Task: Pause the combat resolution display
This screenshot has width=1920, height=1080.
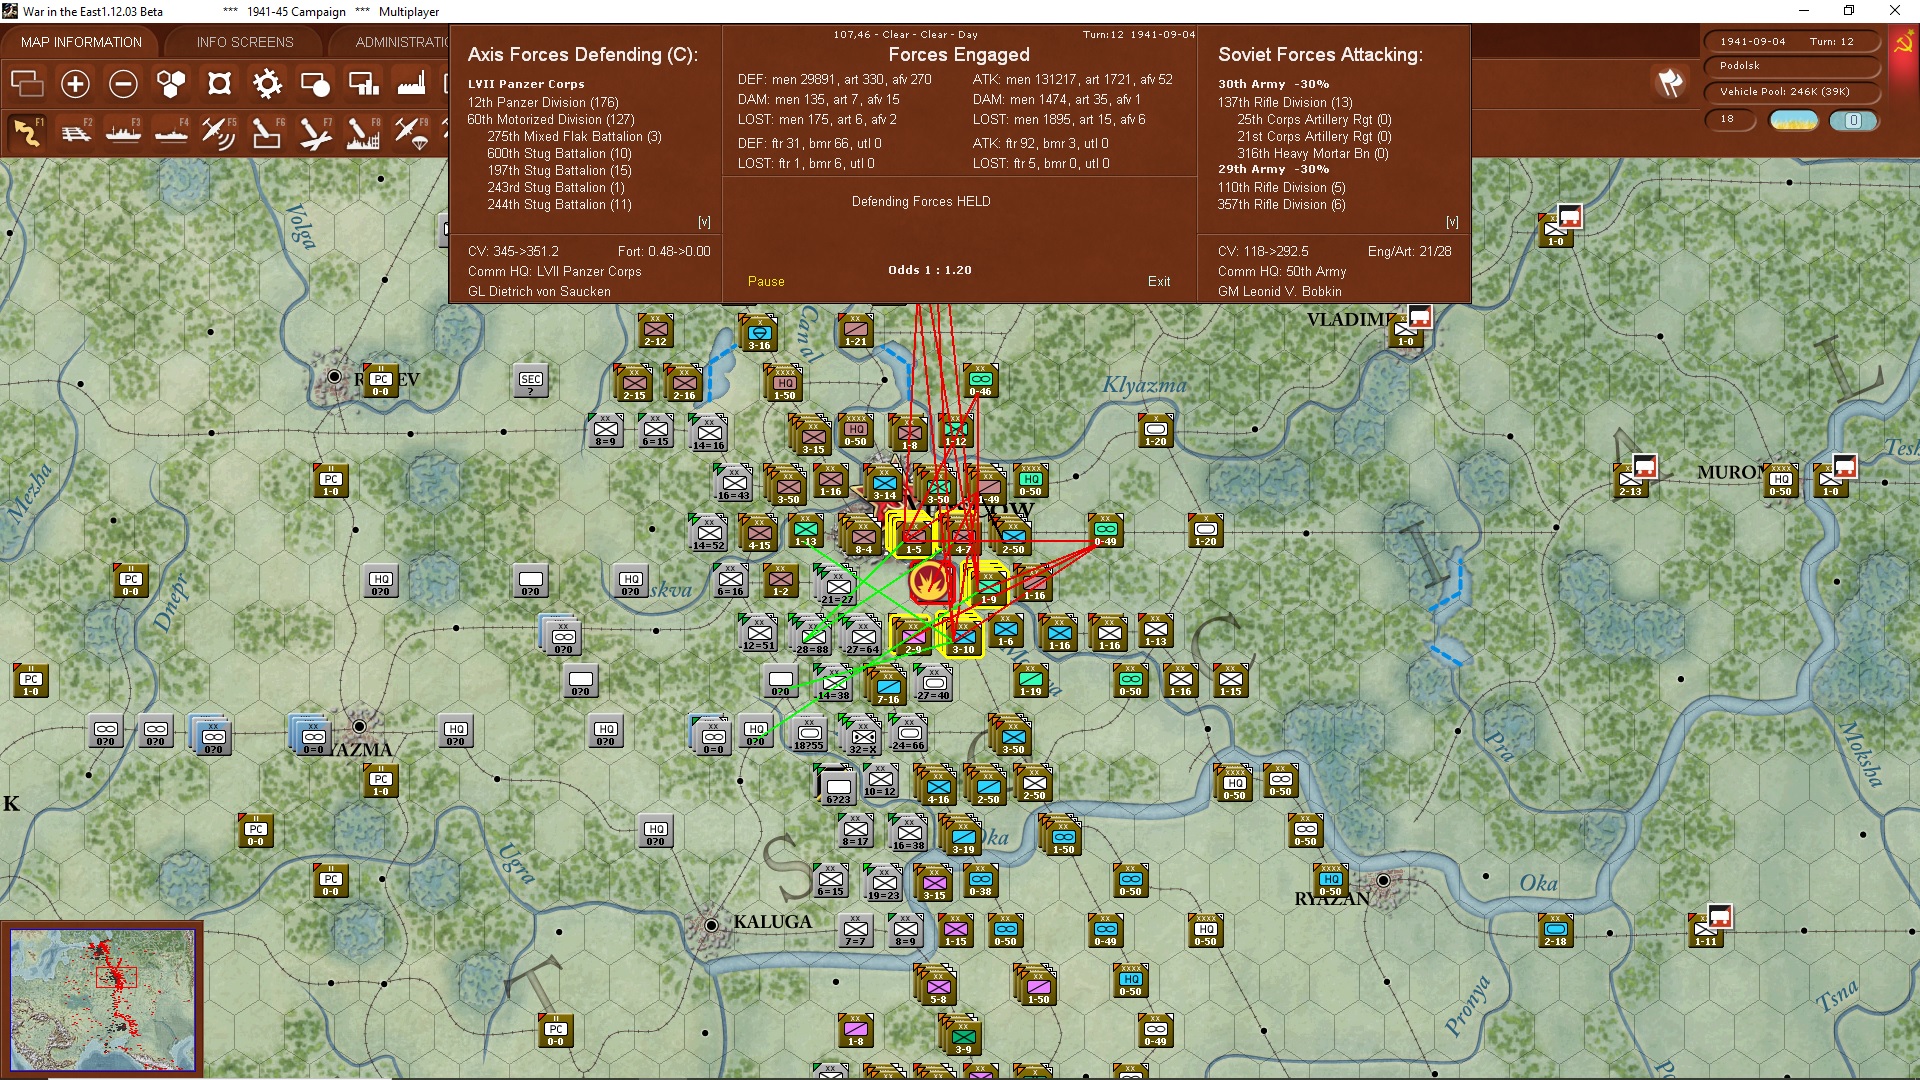Action: tap(766, 282)
